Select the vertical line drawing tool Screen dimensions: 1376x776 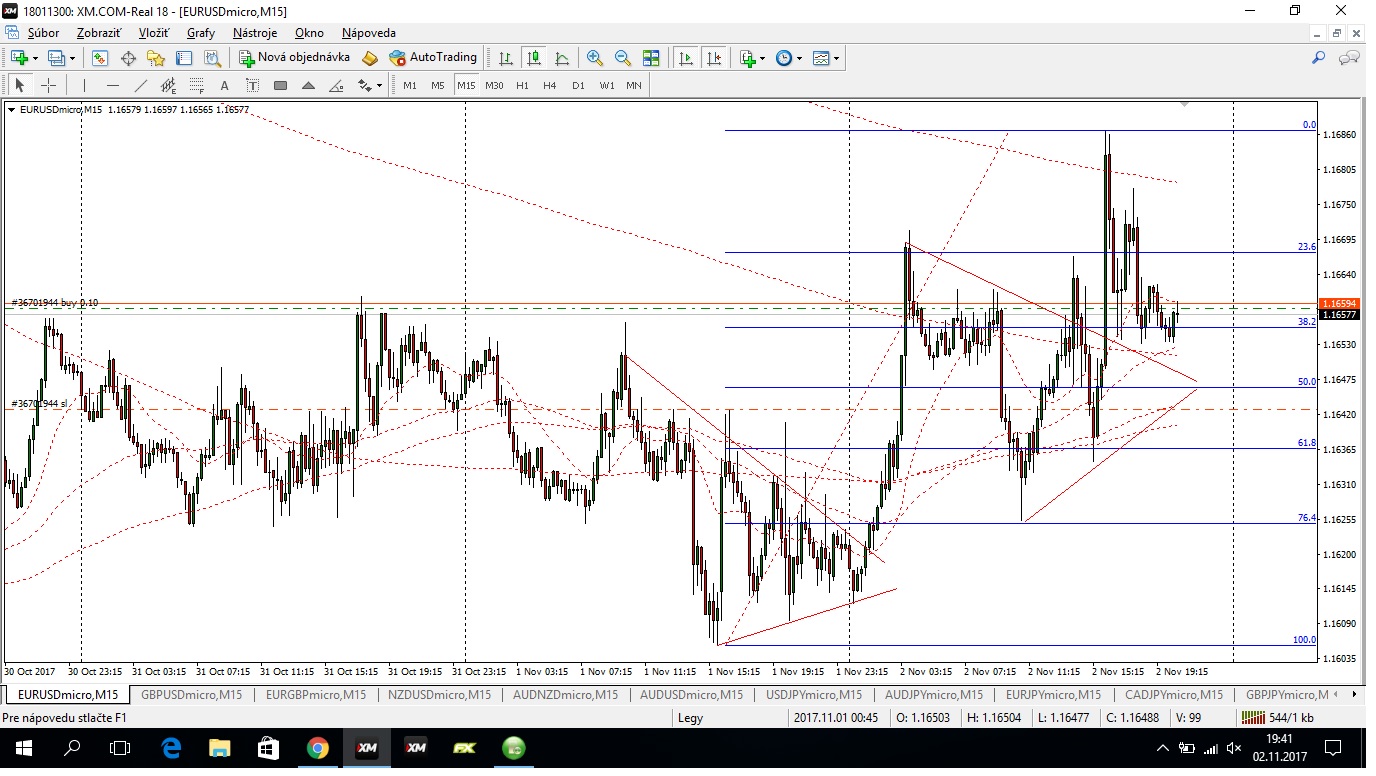point(85,85)
